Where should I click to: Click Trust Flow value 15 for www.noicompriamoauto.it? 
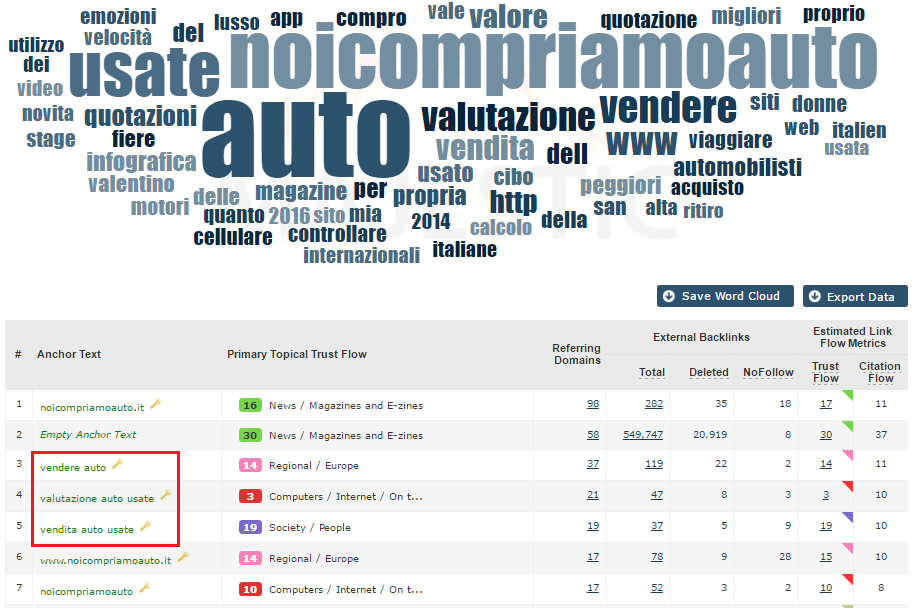tap(826, 556)
